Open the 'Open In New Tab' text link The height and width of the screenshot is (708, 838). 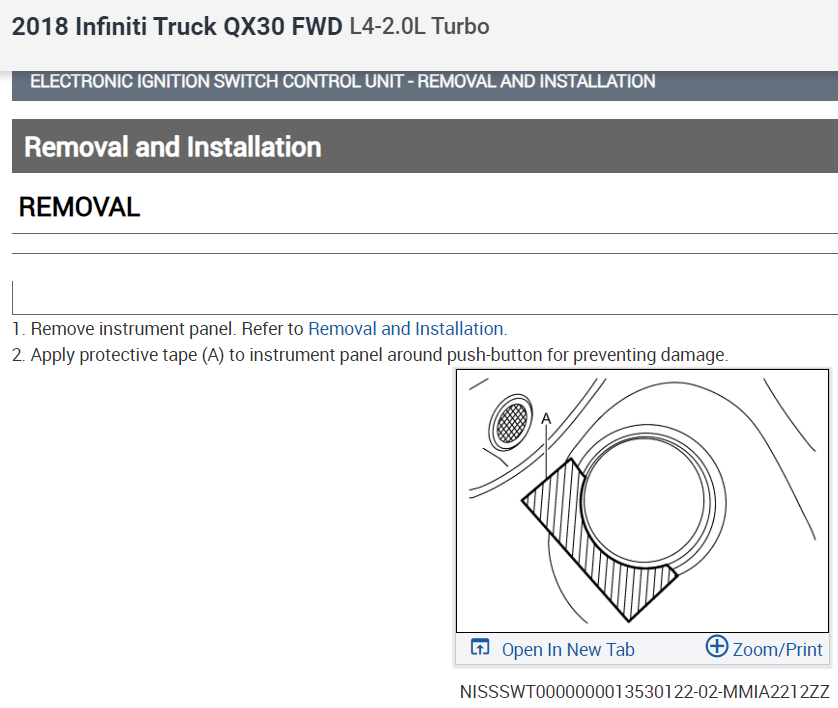pyautogui.click(x=567, y=650)
